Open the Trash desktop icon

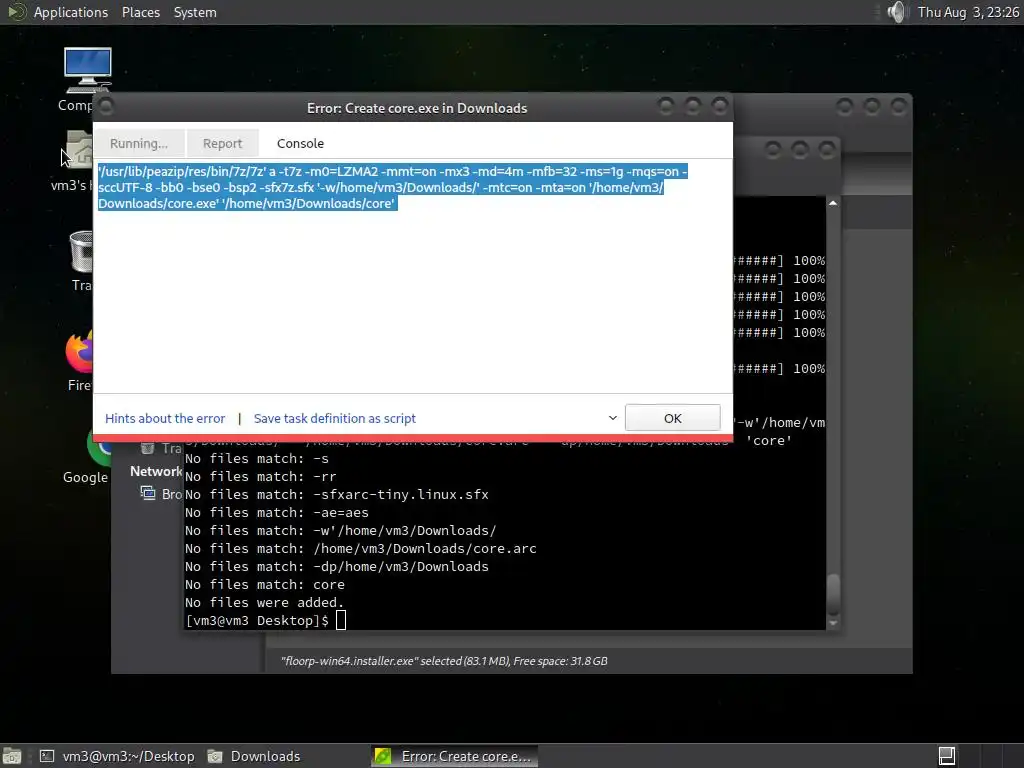(82, 251)
